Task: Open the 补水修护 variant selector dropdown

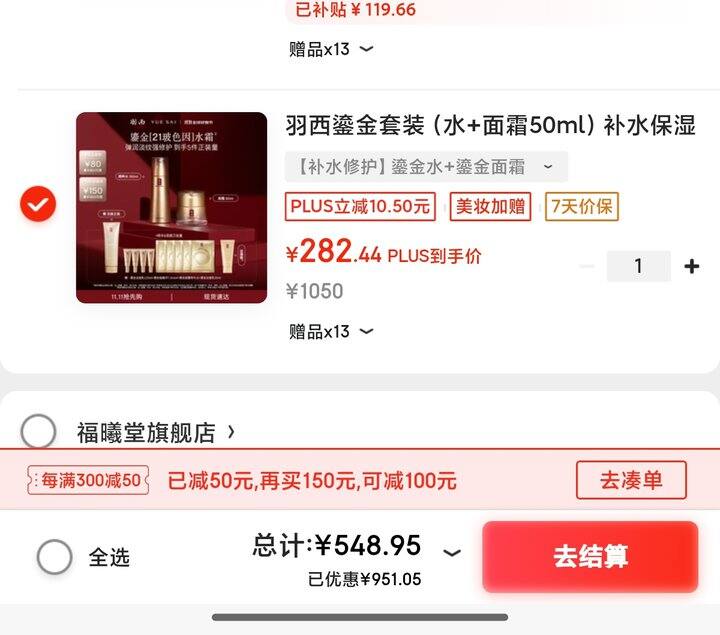Action: point(426,167)
